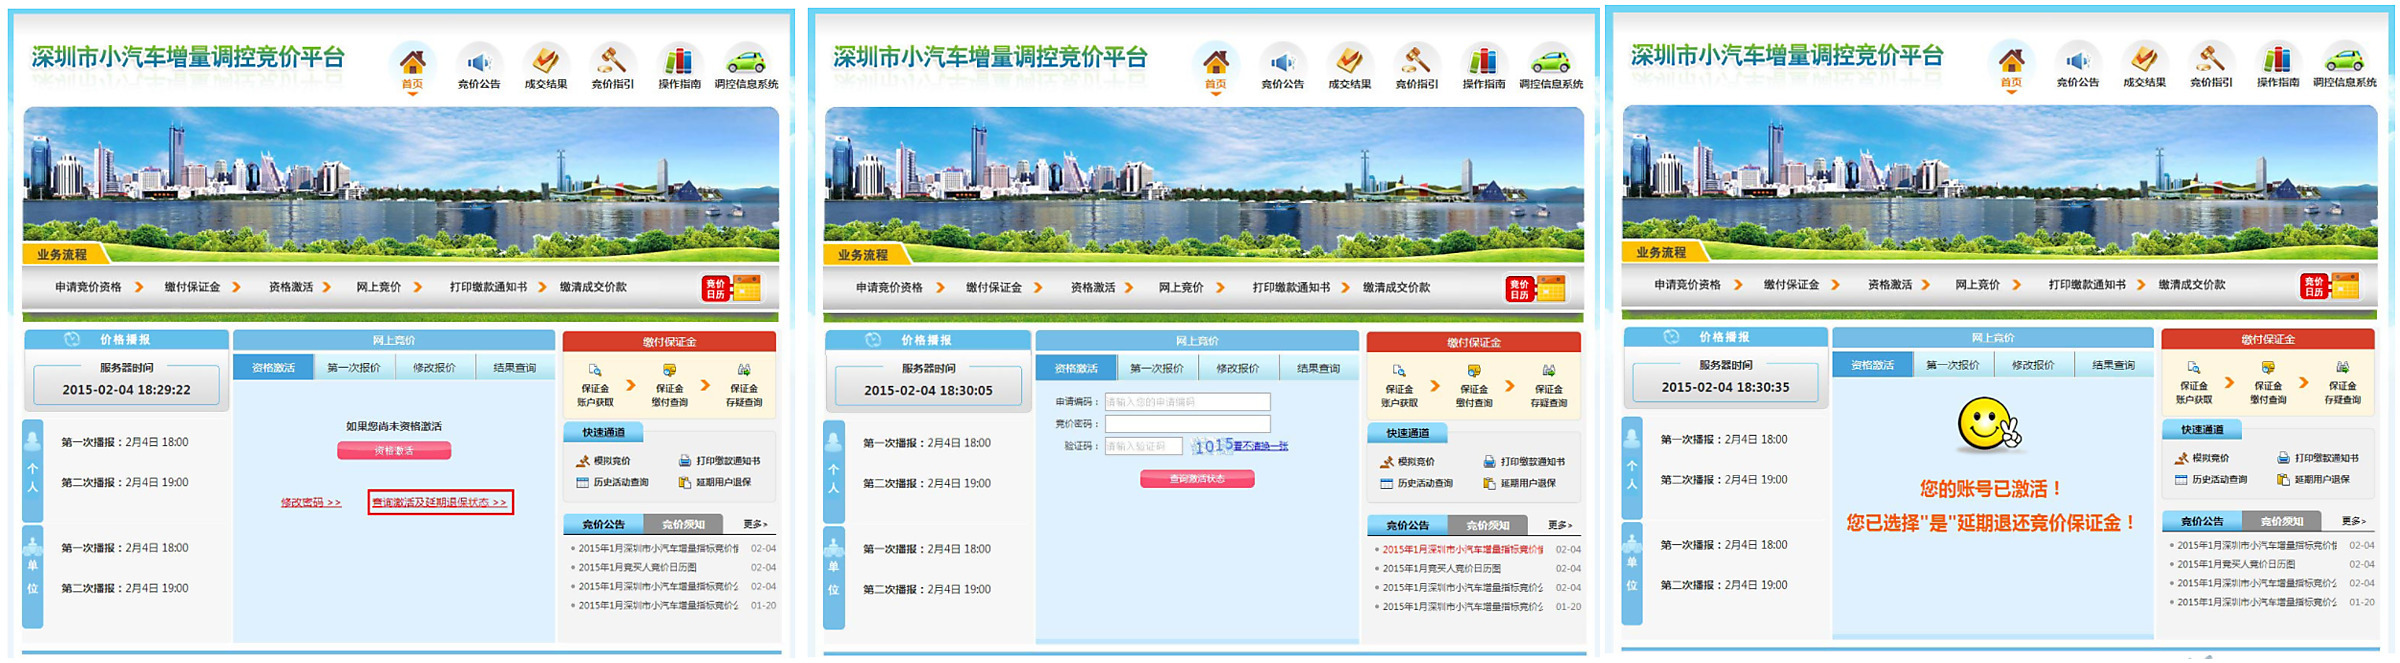Open 竞价指引 gavel icon on 18:29:22 page
Screen dimensions: 2400x663
pos(612,62)
